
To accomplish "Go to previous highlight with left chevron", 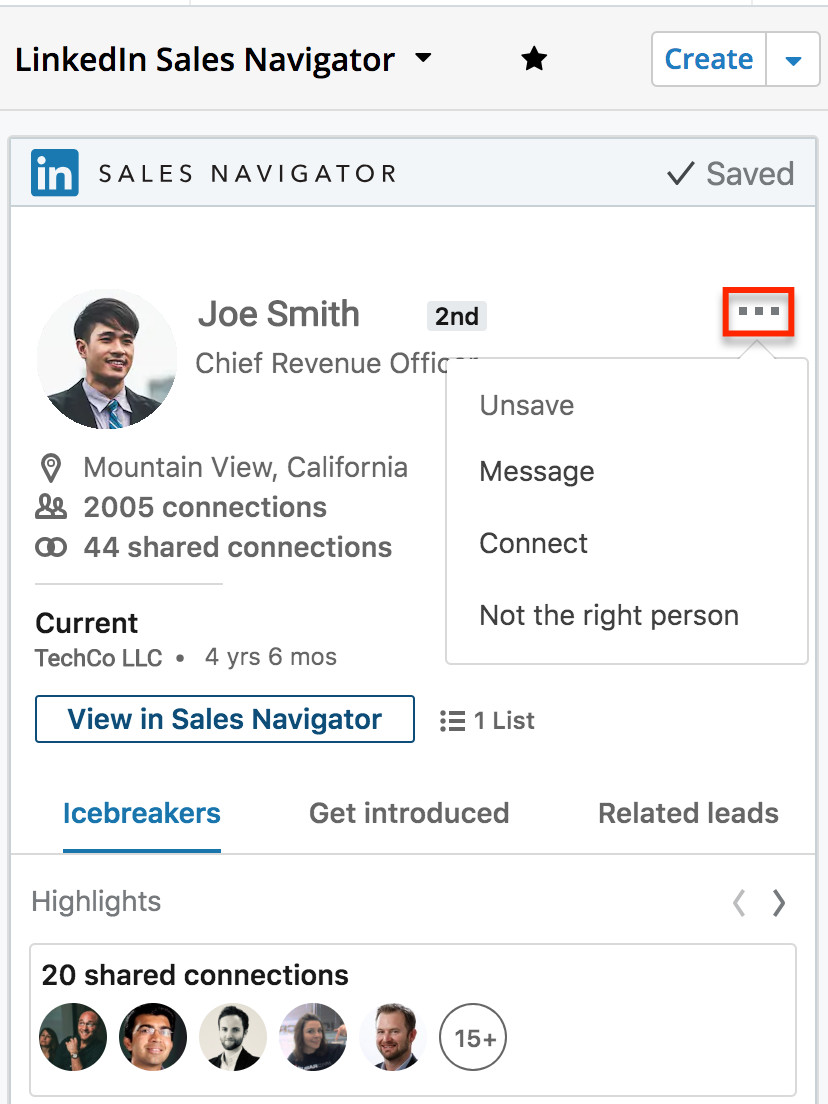I will [739, 902].
